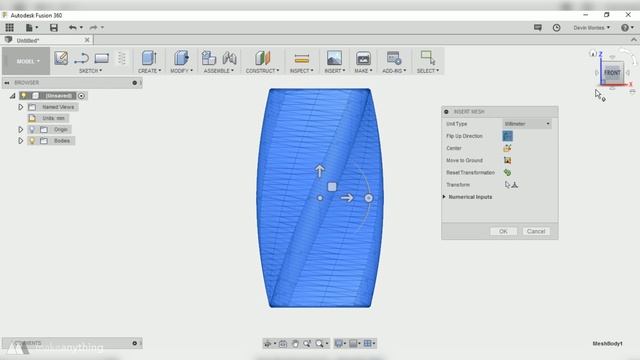Collapse the INSERT MESH dialog header
This screenshot has width=640, height=360.
point(447,111)
